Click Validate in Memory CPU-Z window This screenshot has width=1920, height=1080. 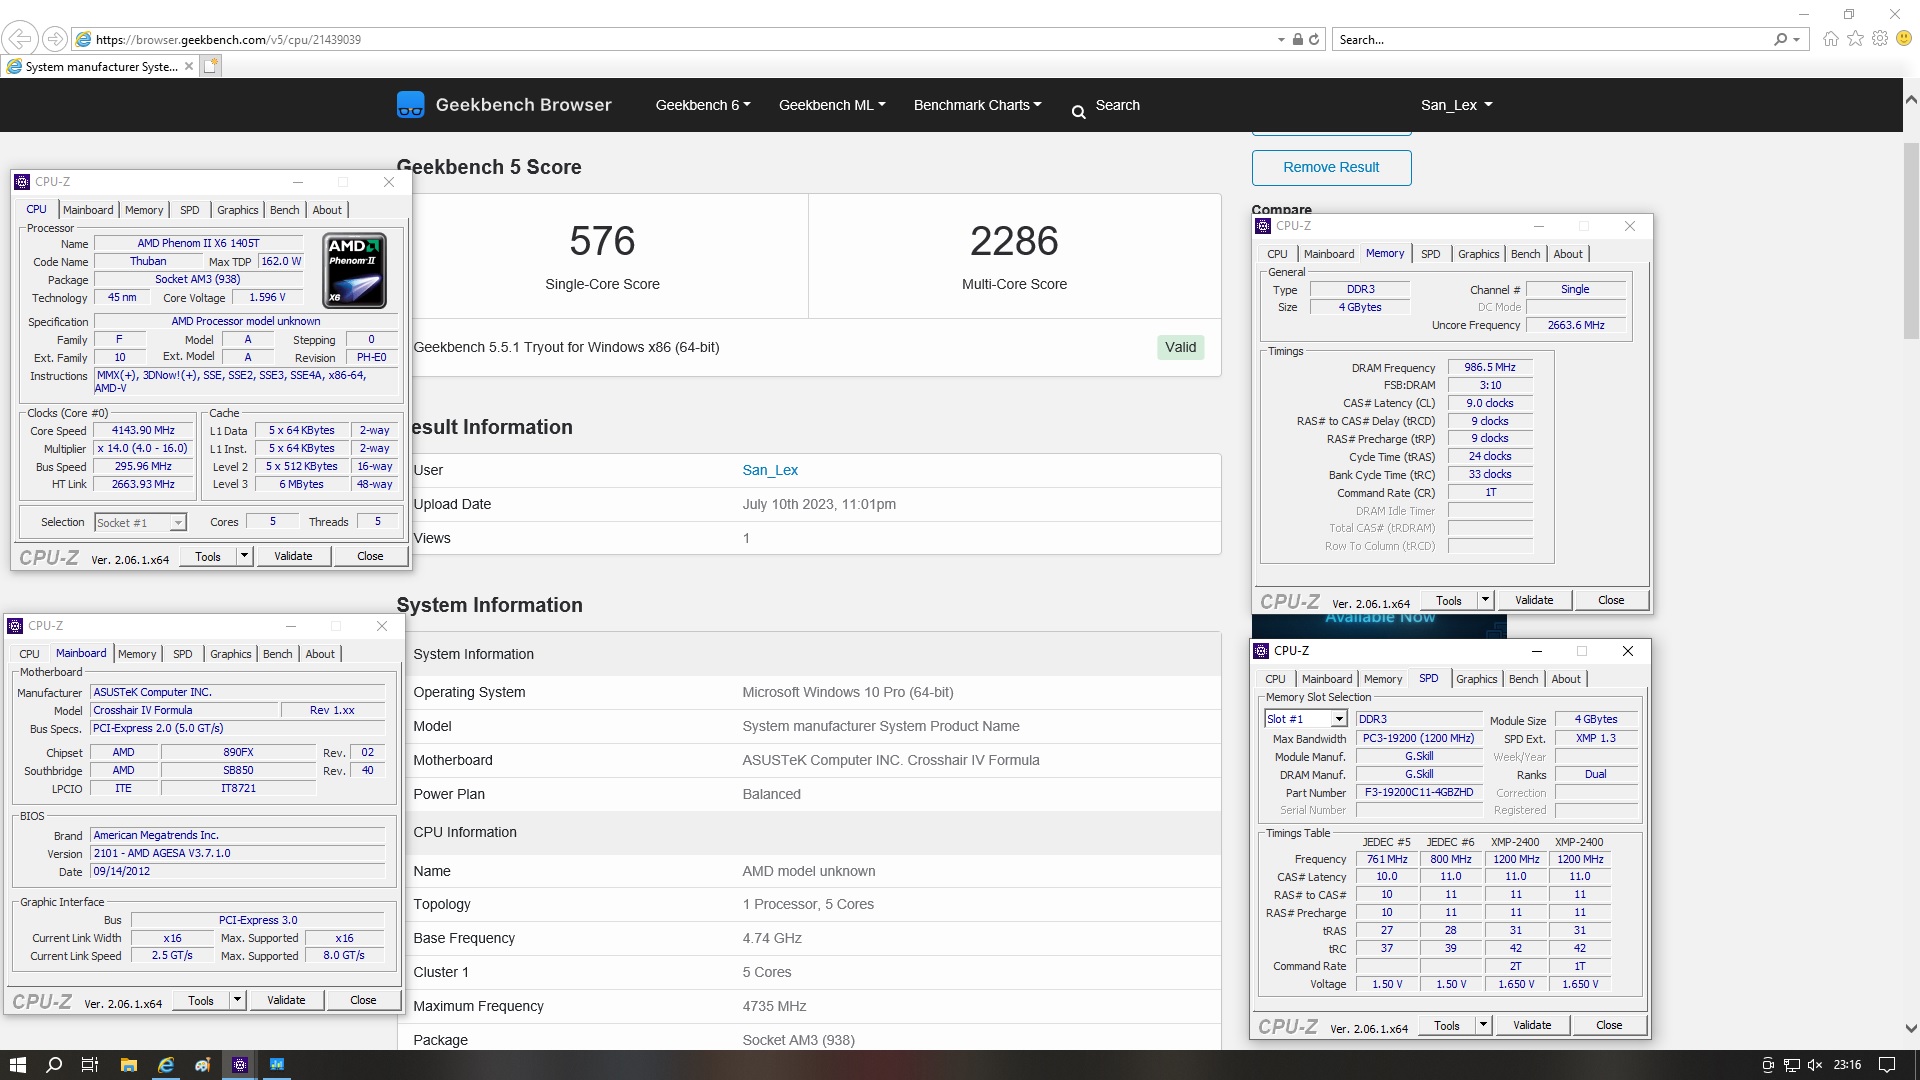point(1534,600)
